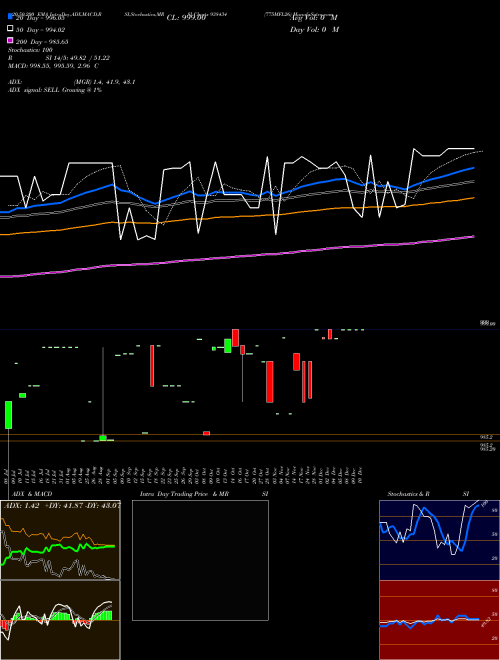500x660 pixels.
Task: Click inside the MACD histogram panel
Action: [x=60, y=620]
